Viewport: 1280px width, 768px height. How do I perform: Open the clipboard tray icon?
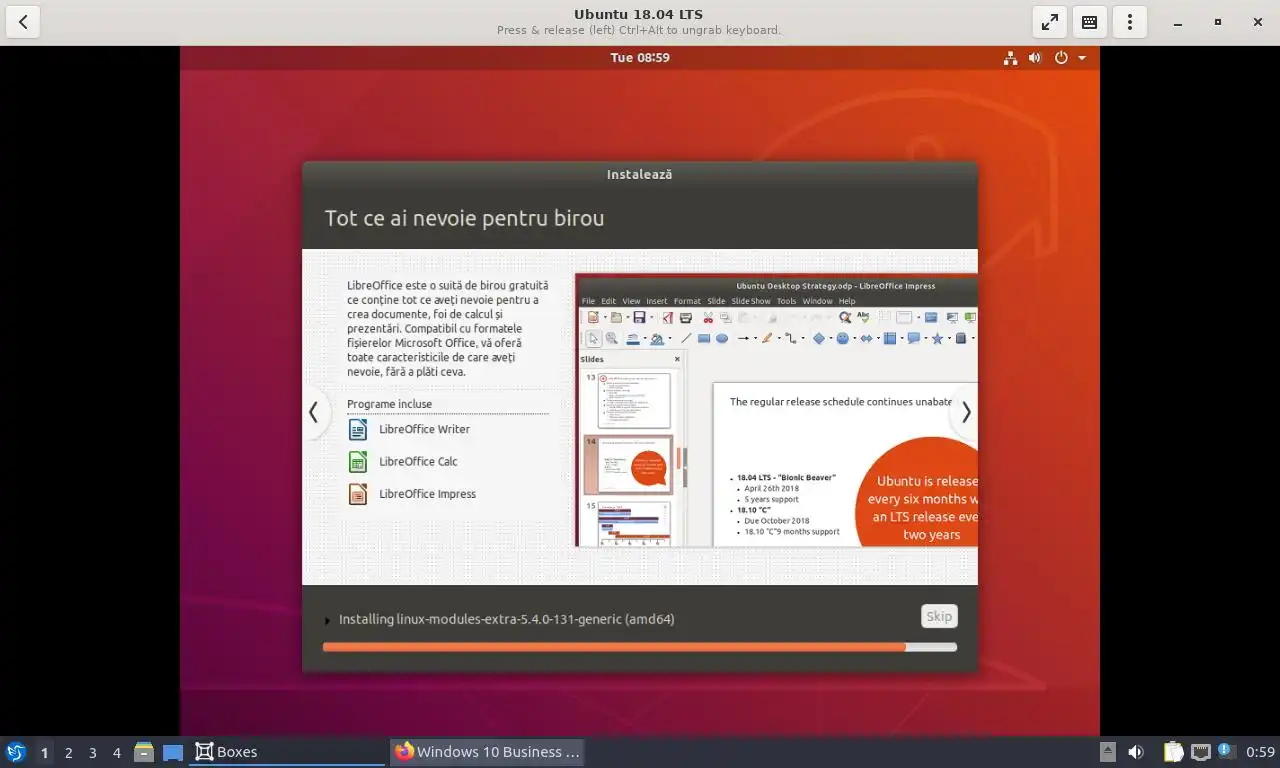tap(1174, 752)
